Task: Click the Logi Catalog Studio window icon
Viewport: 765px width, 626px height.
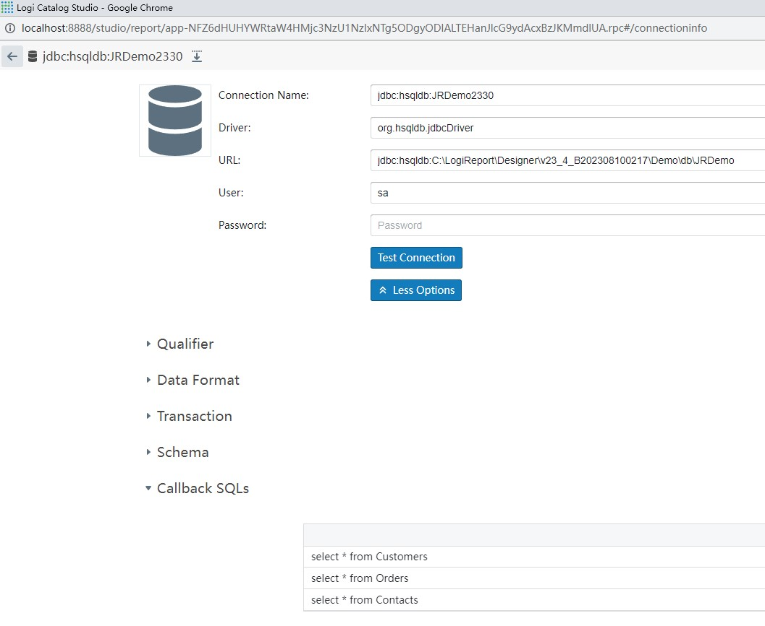Action: [7, 7]
